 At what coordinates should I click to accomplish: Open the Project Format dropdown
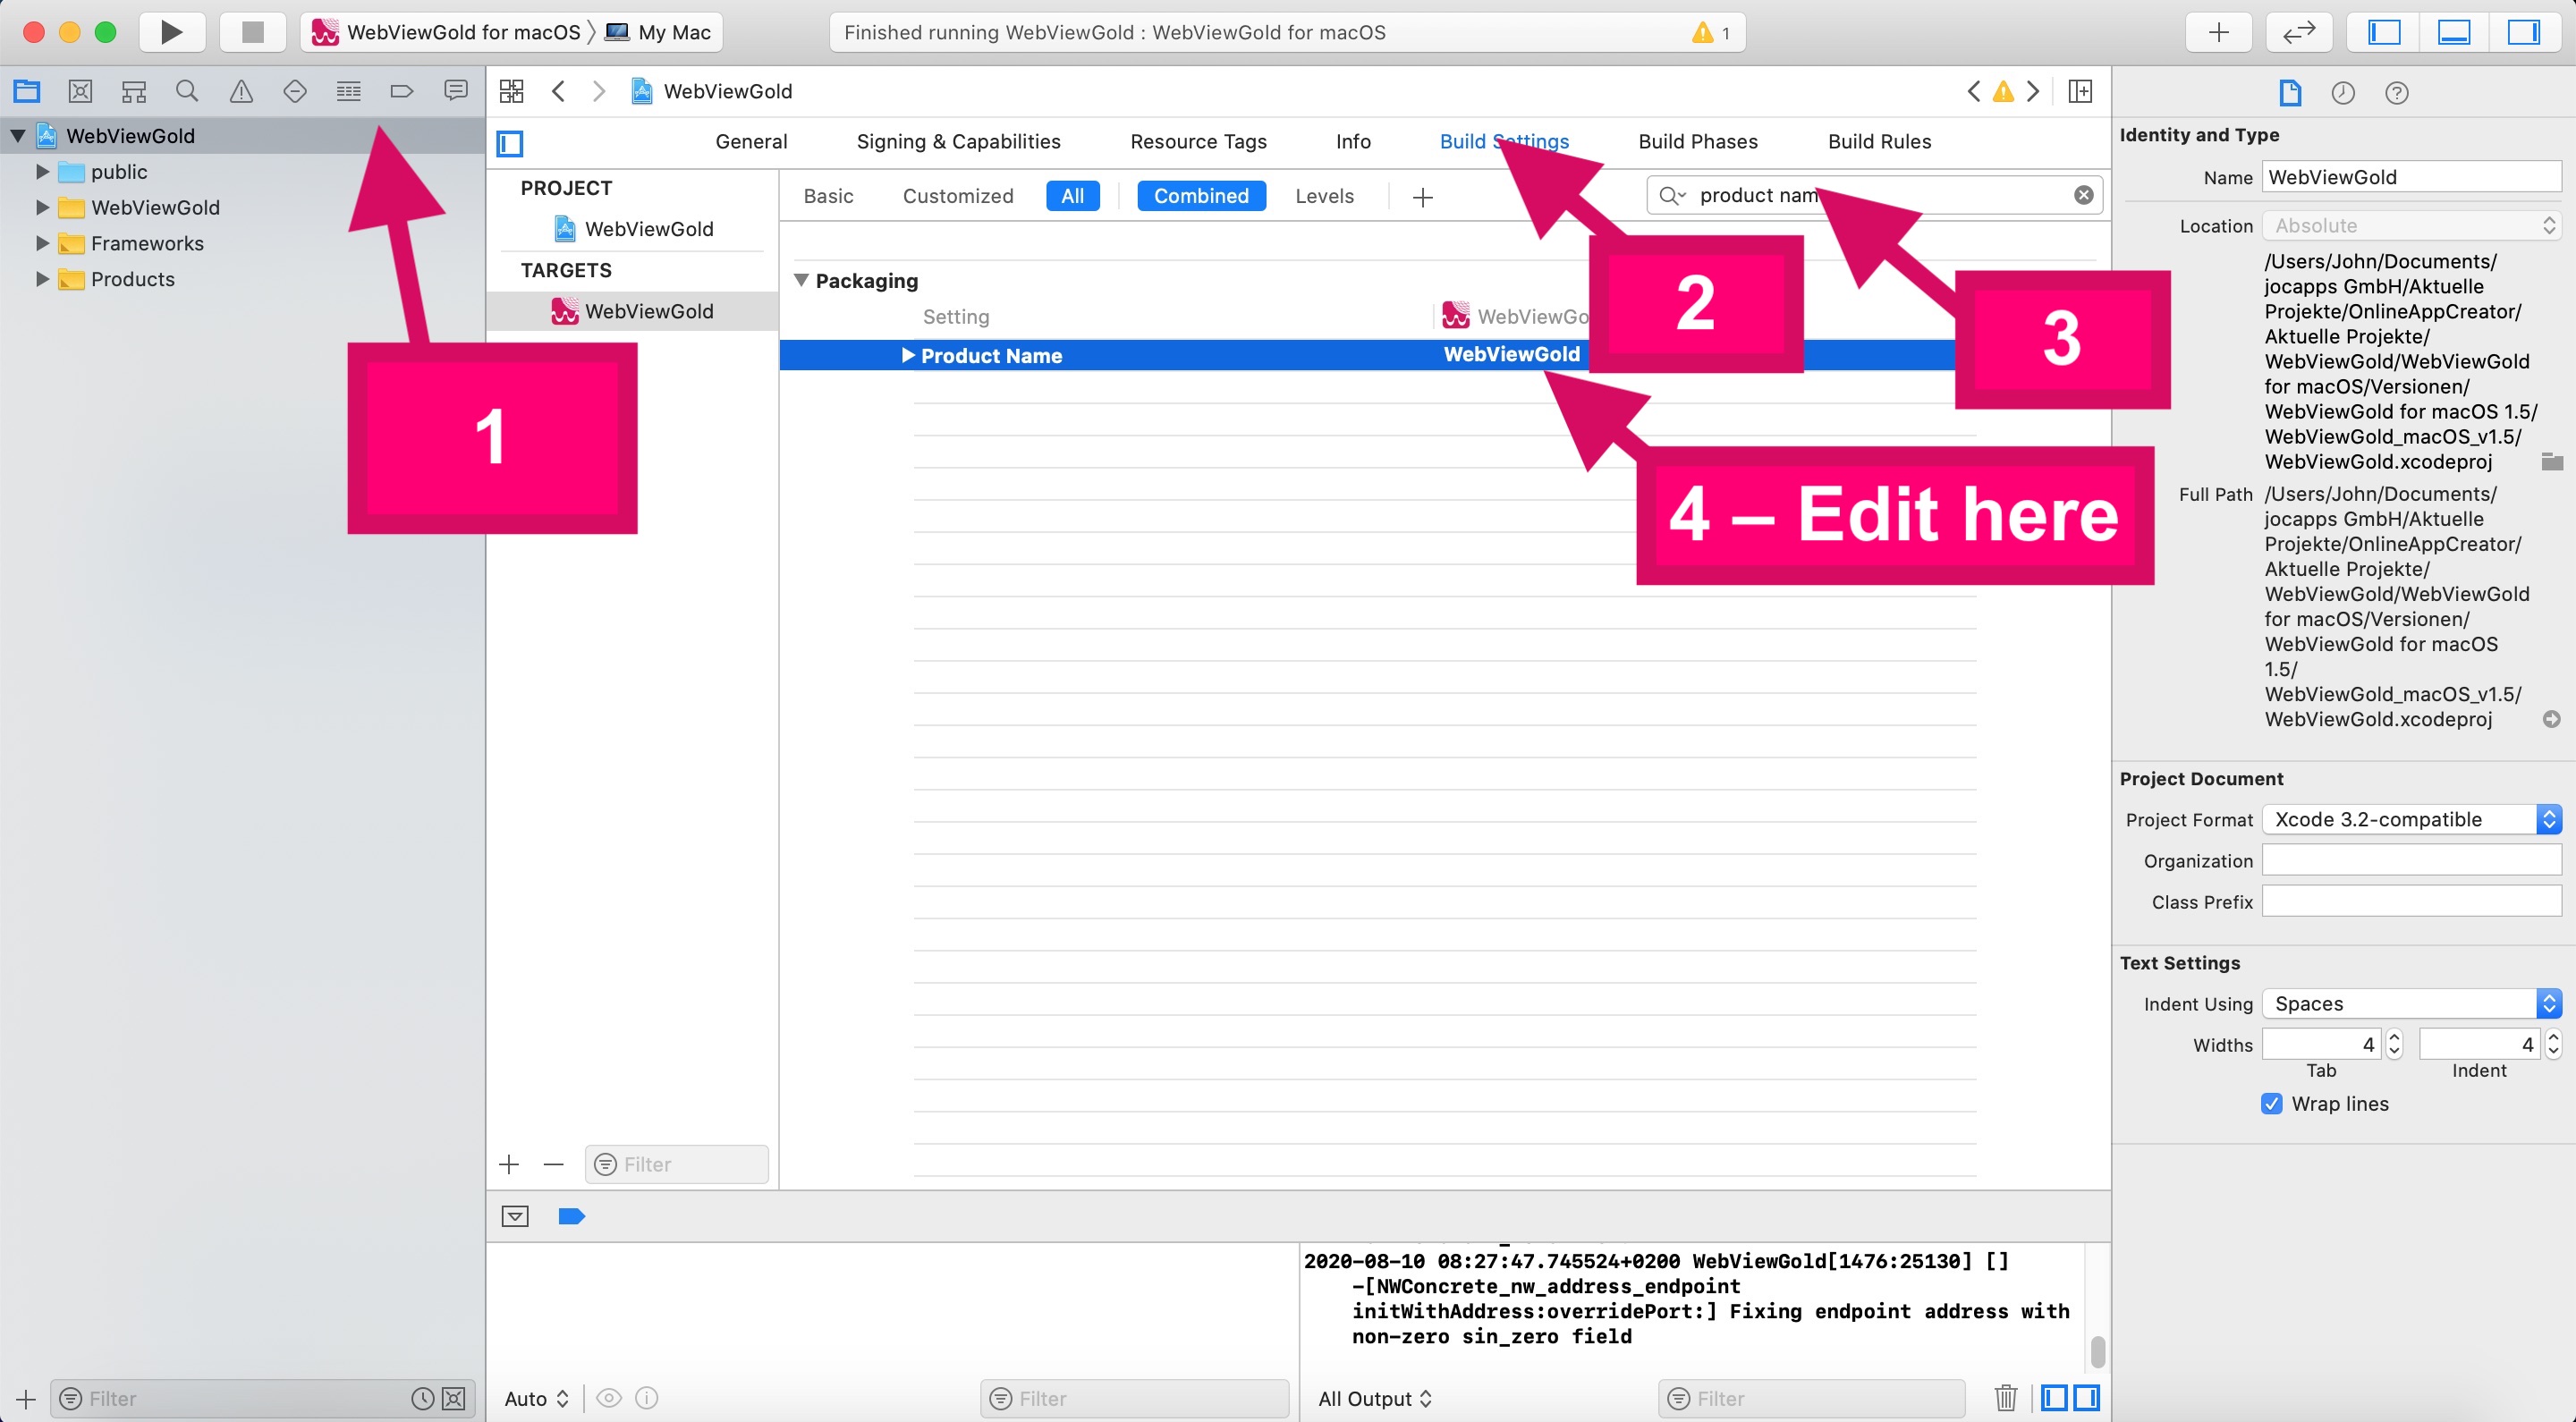(x=2411, y=820)
